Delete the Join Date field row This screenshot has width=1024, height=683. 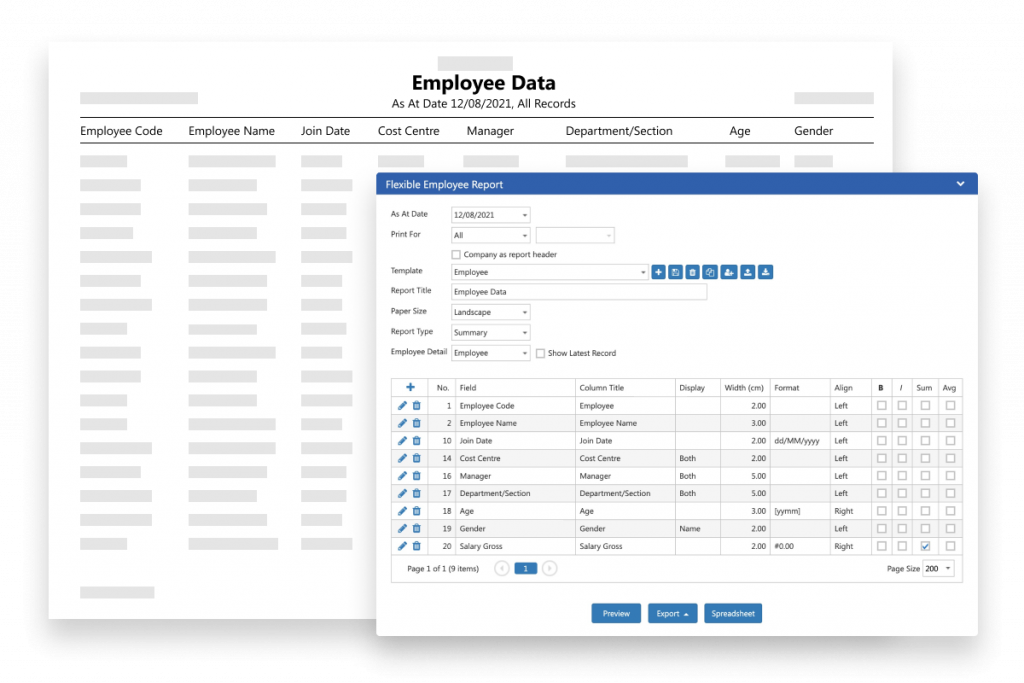point(417,441)
